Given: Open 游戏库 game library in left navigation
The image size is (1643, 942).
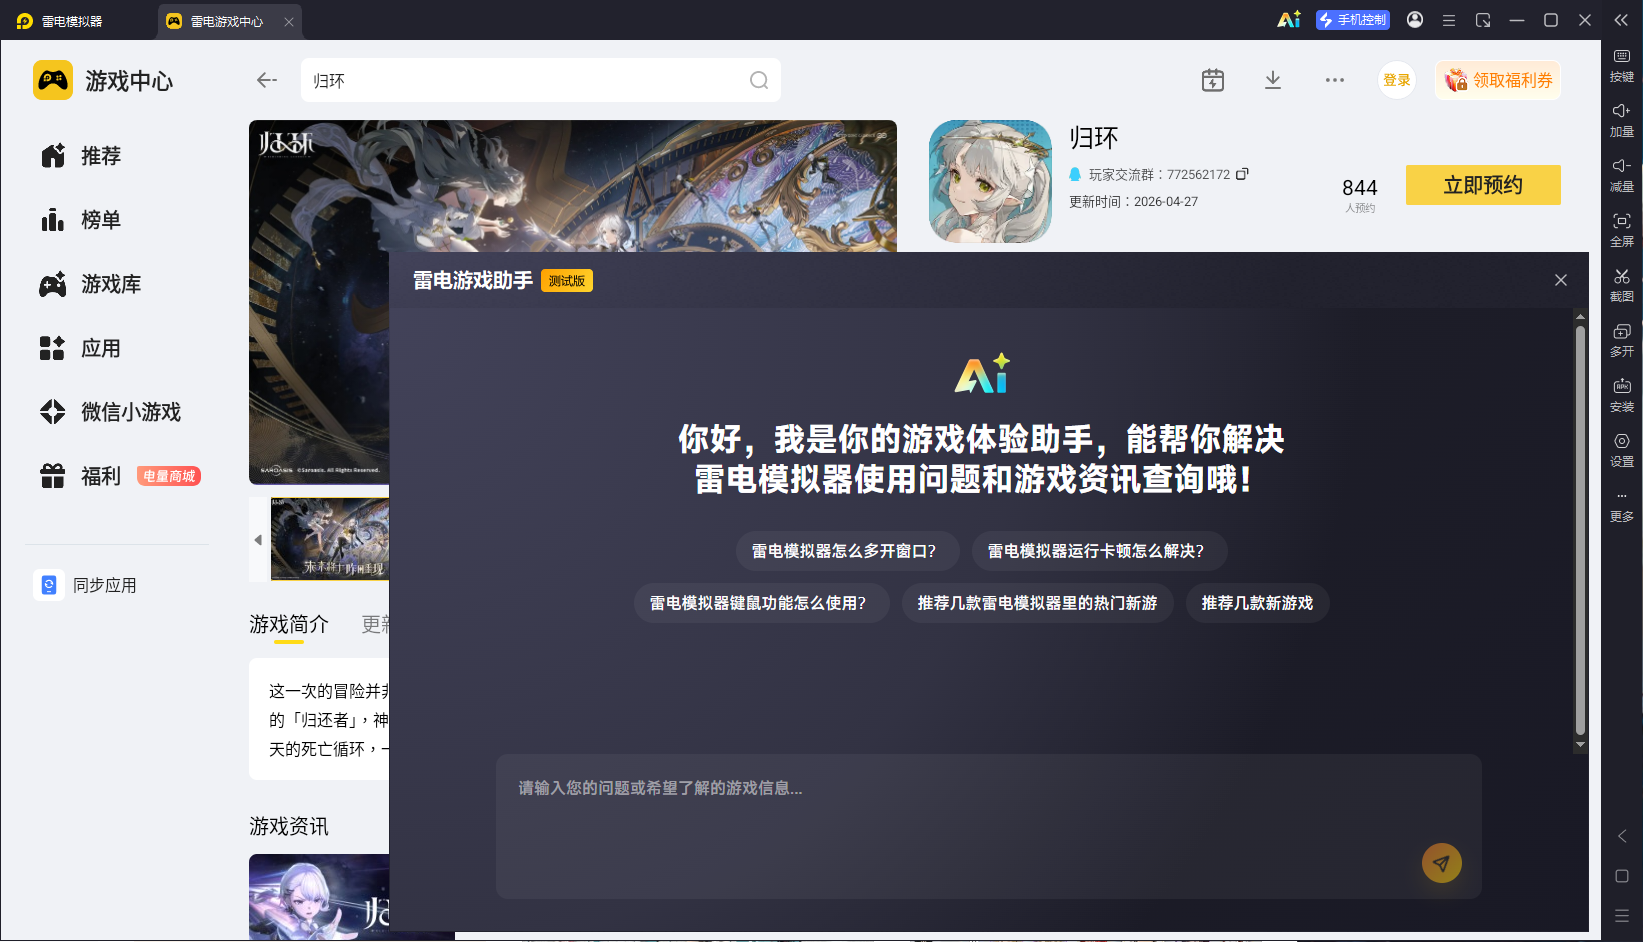Looking at the screenshot, I should click(x=92, y=284).
